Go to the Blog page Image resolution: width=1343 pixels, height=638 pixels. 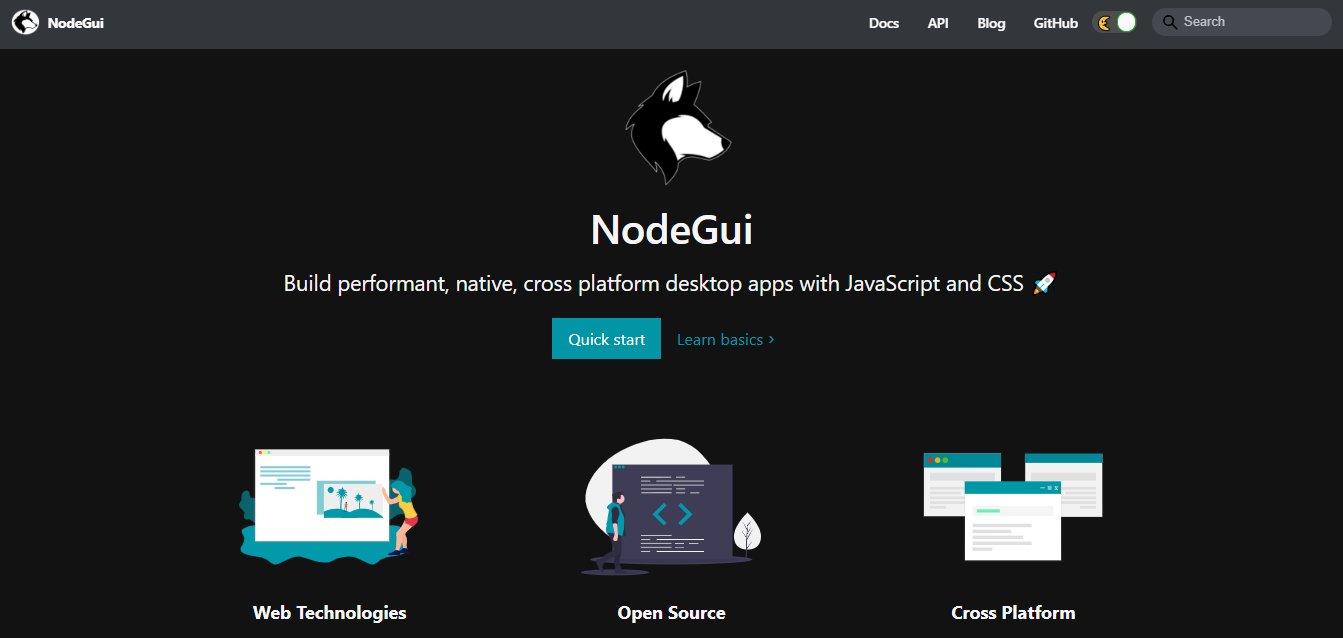(x=991, y=23)
